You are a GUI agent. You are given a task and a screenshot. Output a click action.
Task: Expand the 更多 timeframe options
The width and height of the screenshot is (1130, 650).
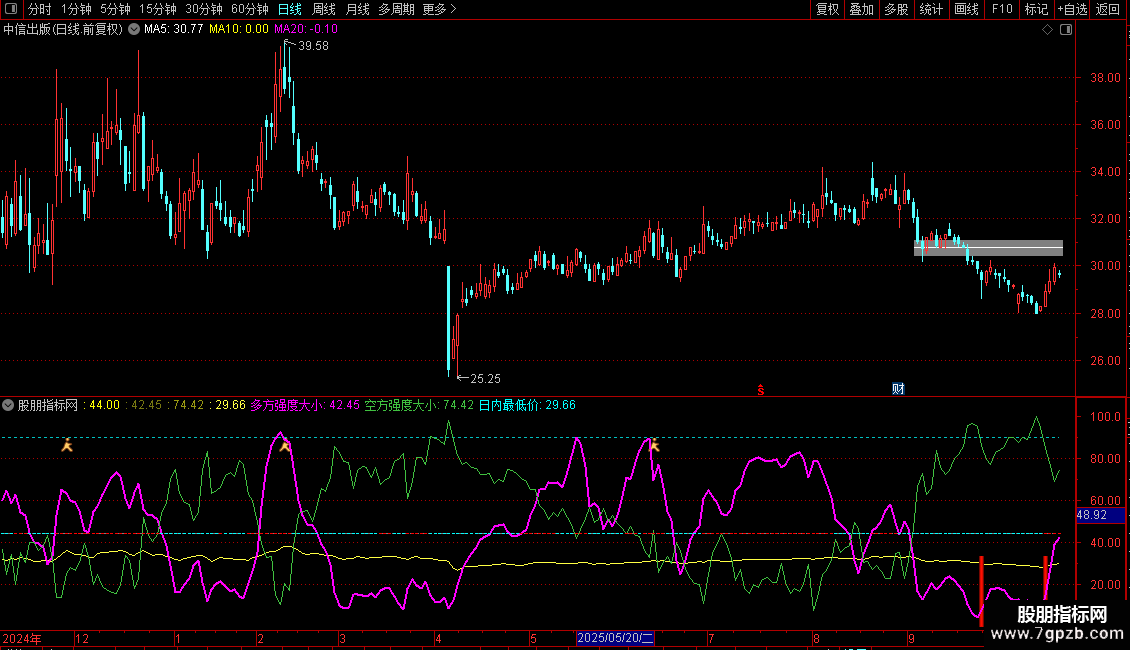point(439,9)
